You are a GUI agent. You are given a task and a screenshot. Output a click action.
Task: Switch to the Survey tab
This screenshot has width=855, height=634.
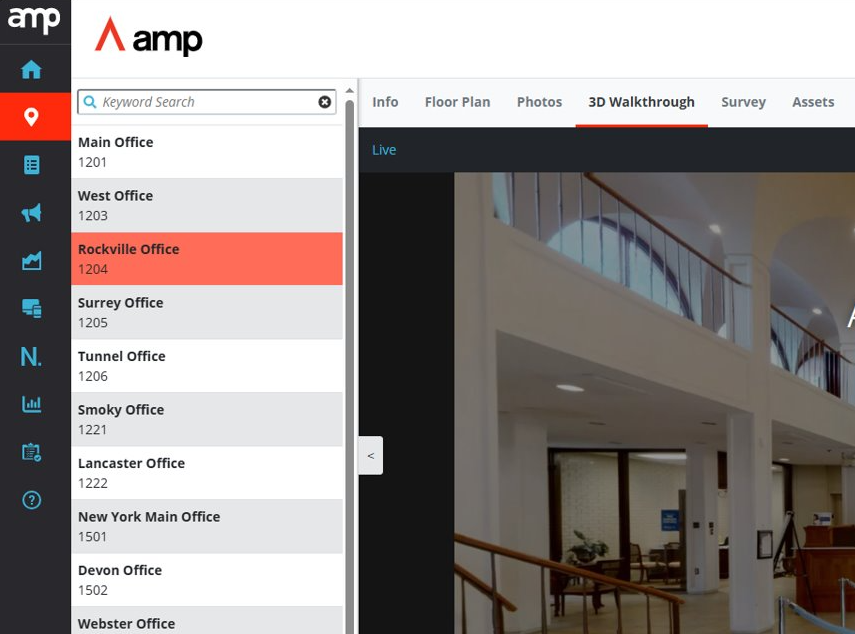(x=743, y=101)
